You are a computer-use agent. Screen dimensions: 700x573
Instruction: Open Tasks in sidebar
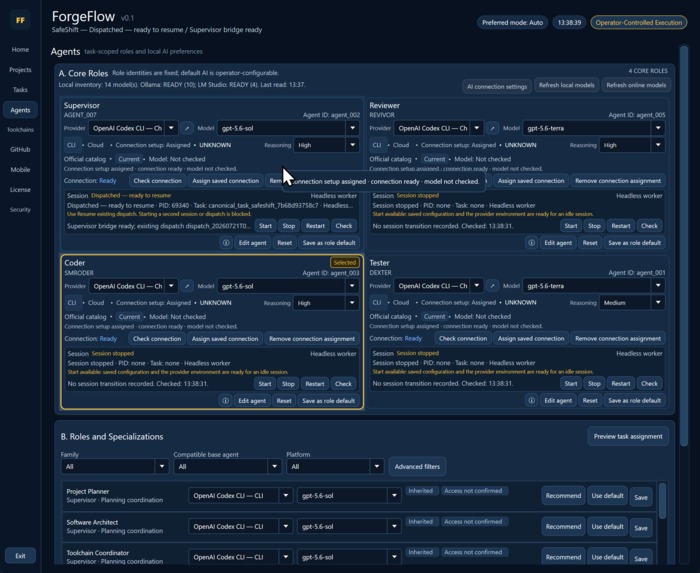(x=20, y=90)
